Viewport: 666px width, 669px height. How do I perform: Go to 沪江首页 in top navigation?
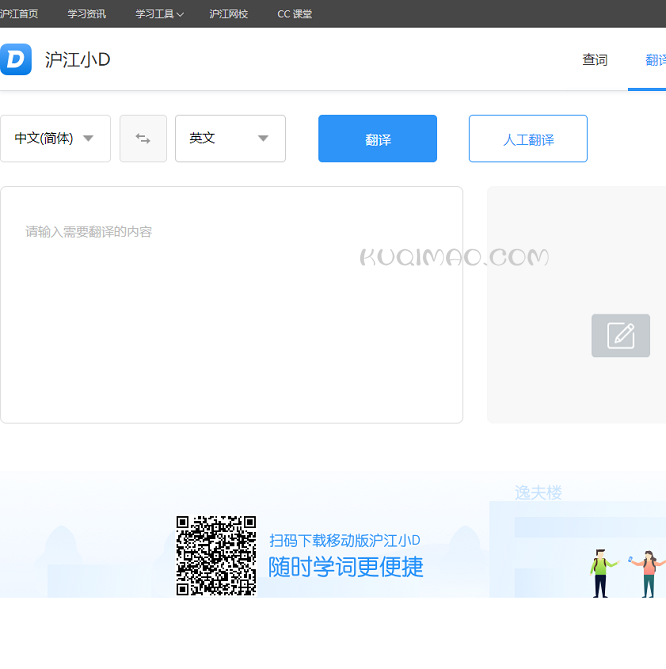point(19,14)
